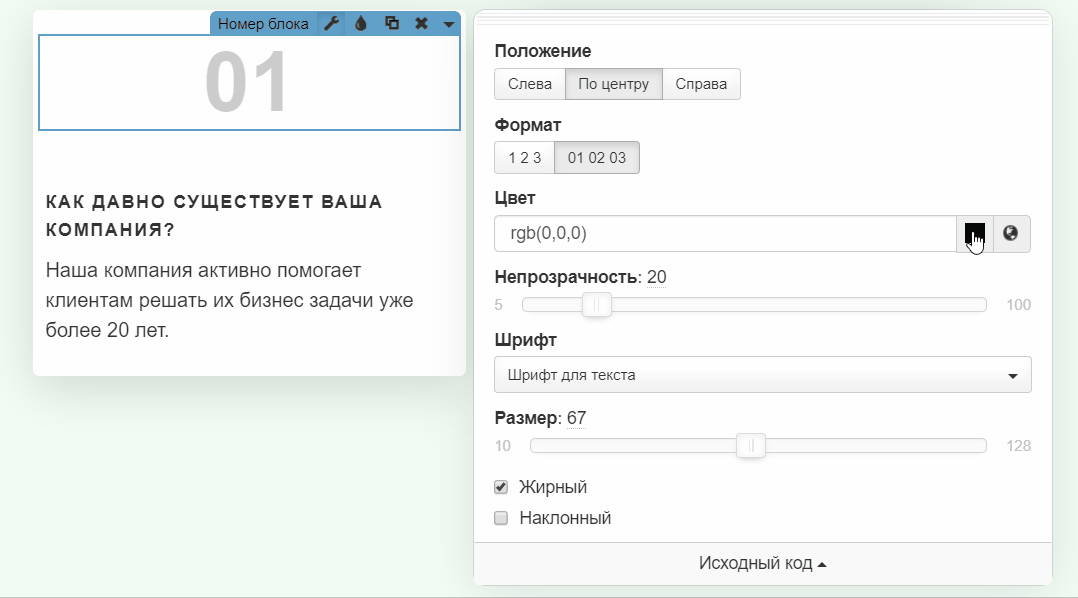Image resolution: width=1078 pixels, height=598 pixels.
Task: Click into the rgb(0,0,0) color field
Action: 725,234
